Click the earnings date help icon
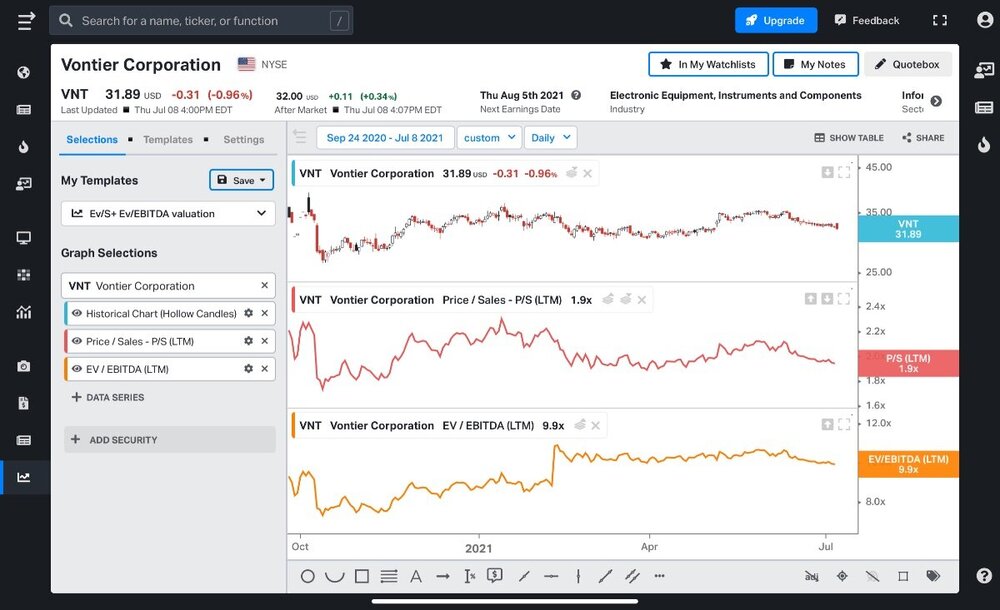 pos(576,95)
